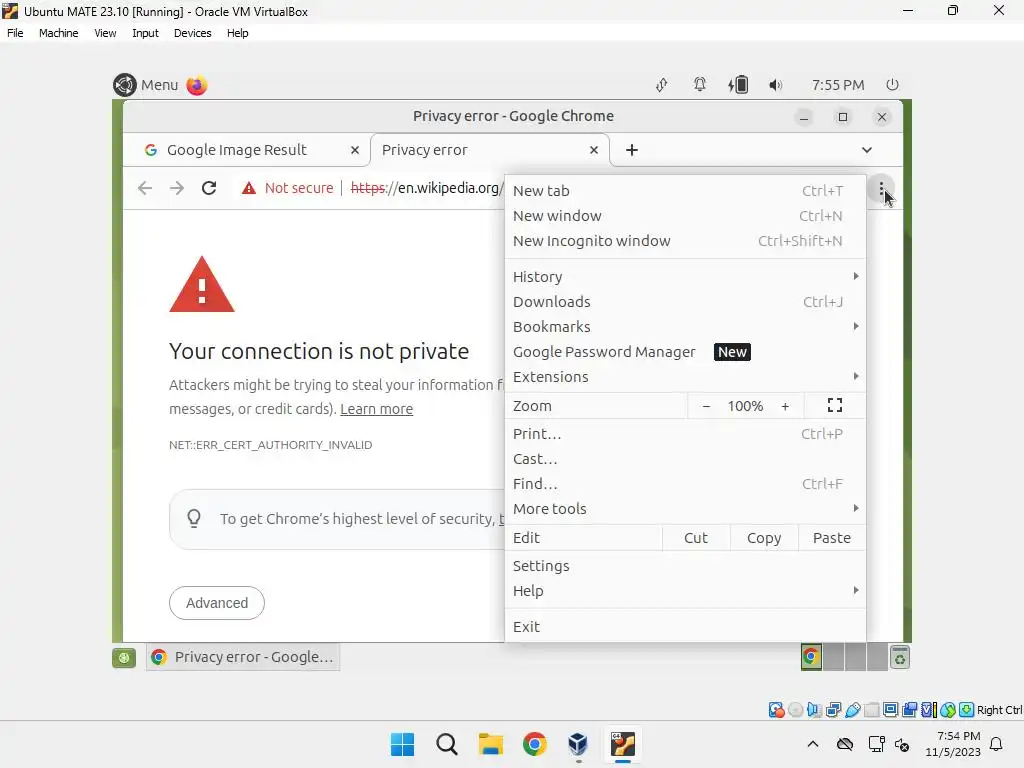Open the Learn more link
The image size is (1024, 768).
point(377,409)
